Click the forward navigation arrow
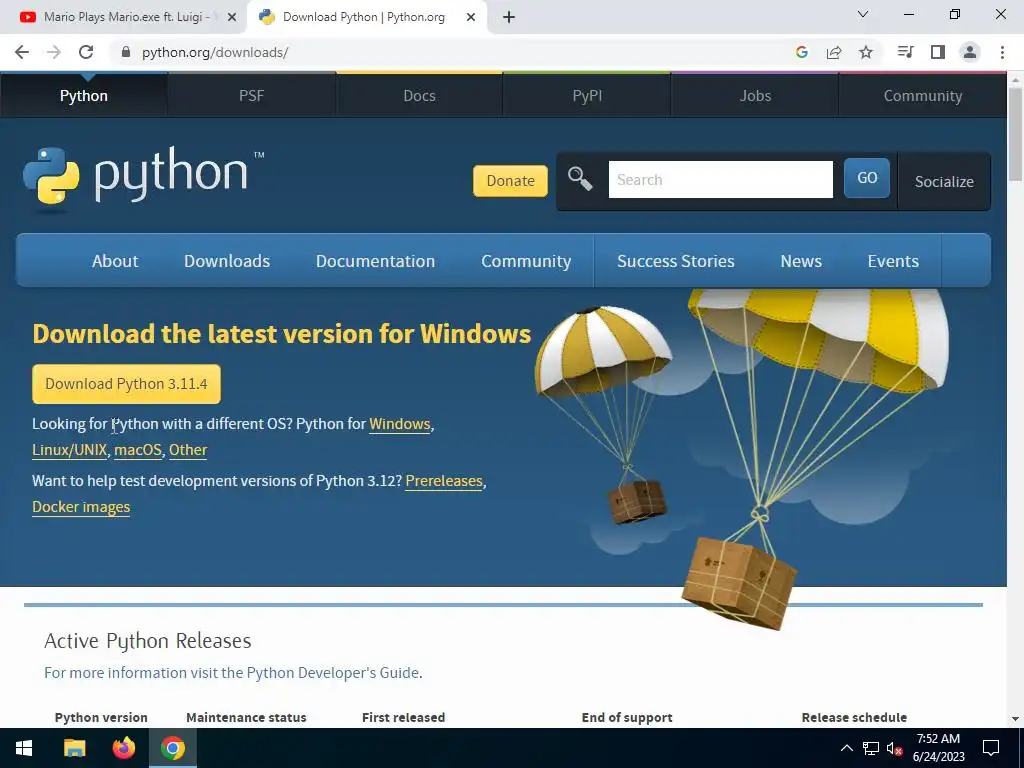Screen dimensions: 1024x768 coord(54,52)
